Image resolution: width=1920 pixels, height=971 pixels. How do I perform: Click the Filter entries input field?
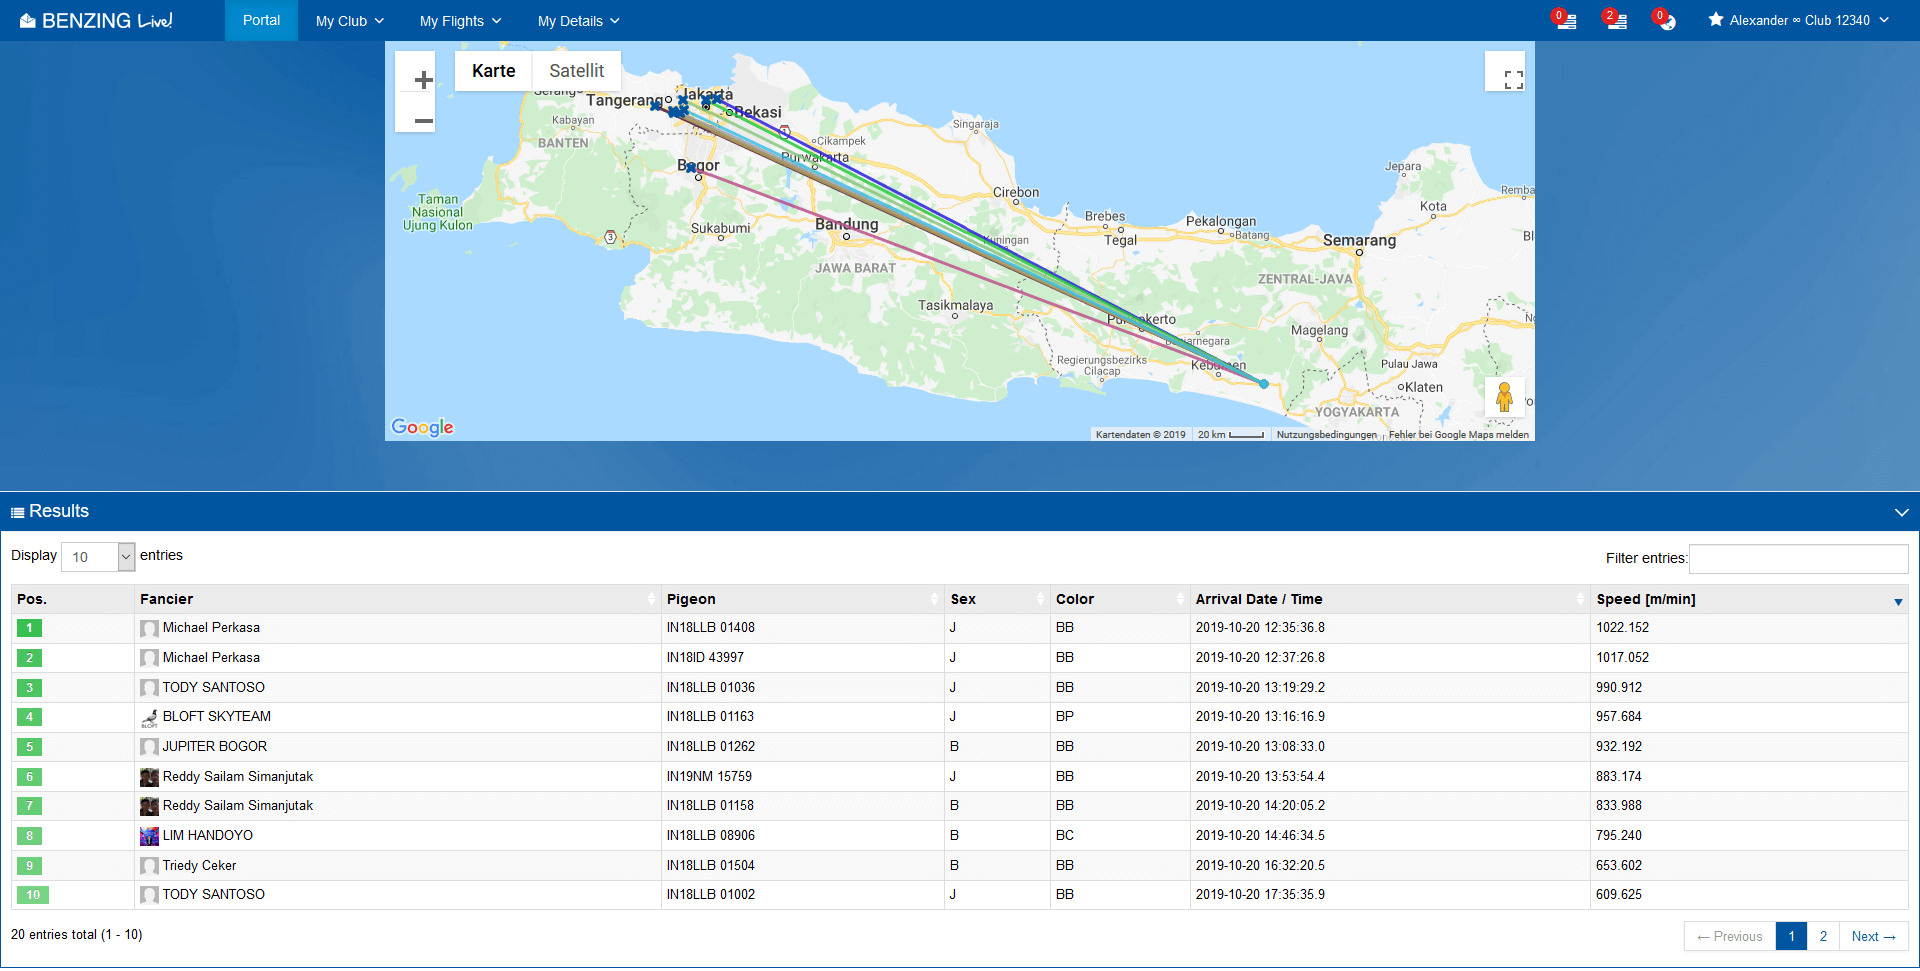(x=1798, y=558)
